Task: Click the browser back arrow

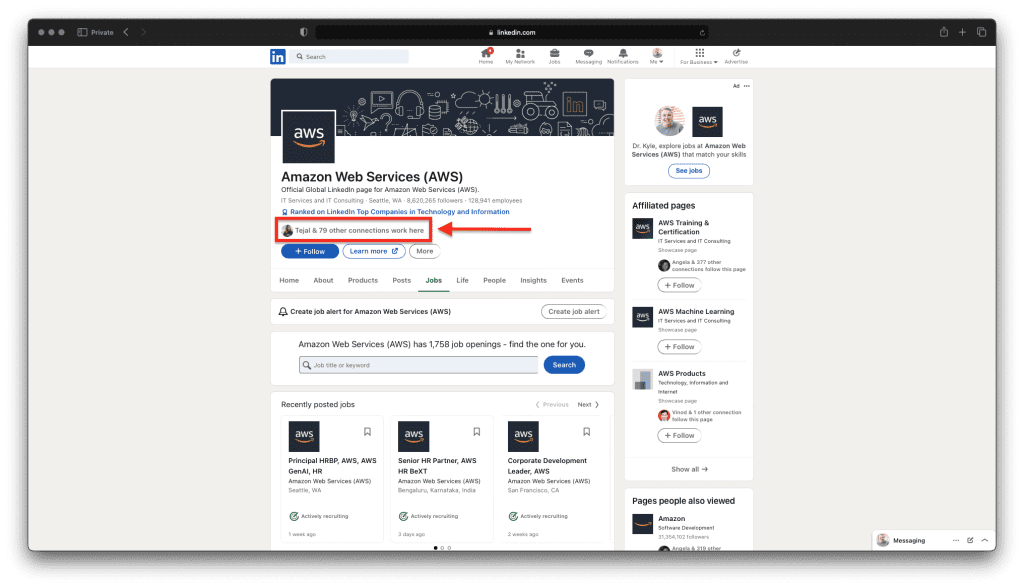Action: pyautogui.click(x=126, y=32)
